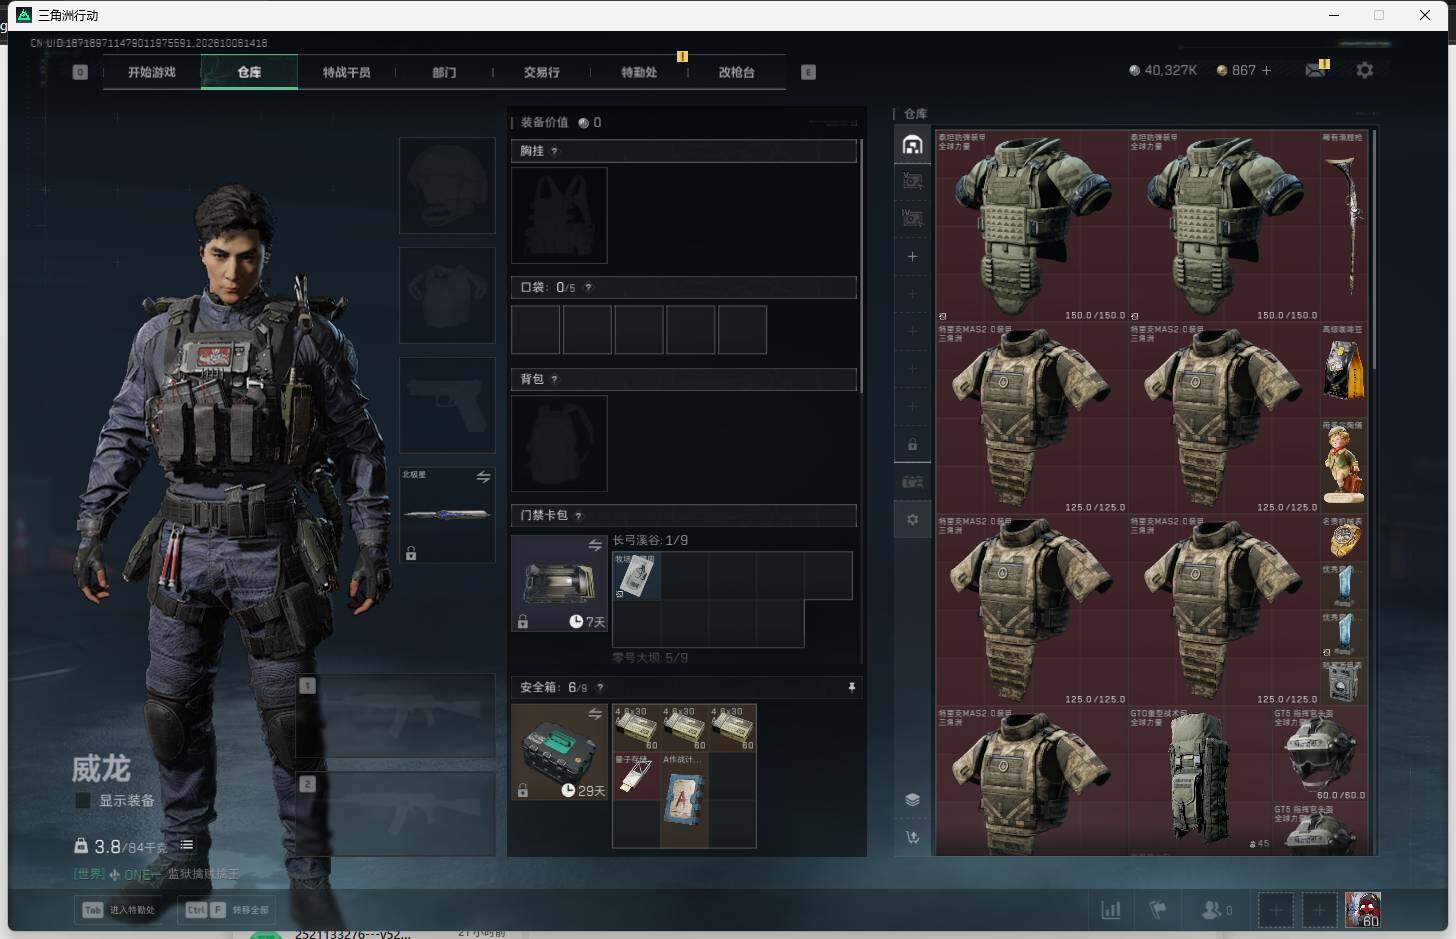Open the mail envelope icon
The width and height of the screenshot is (1456, 939).
pyautogui.click(x=1316, y=70)
